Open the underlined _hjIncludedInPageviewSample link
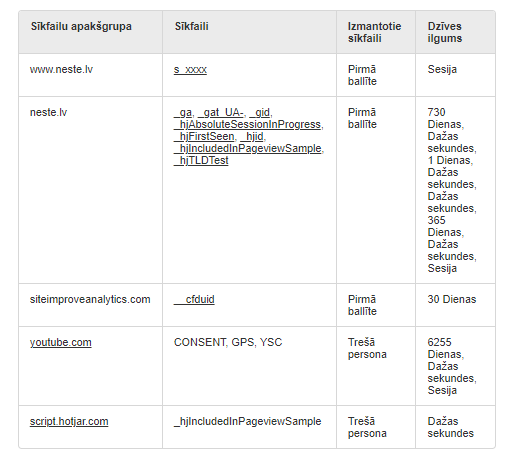515x467 pixels. [248, 149]
